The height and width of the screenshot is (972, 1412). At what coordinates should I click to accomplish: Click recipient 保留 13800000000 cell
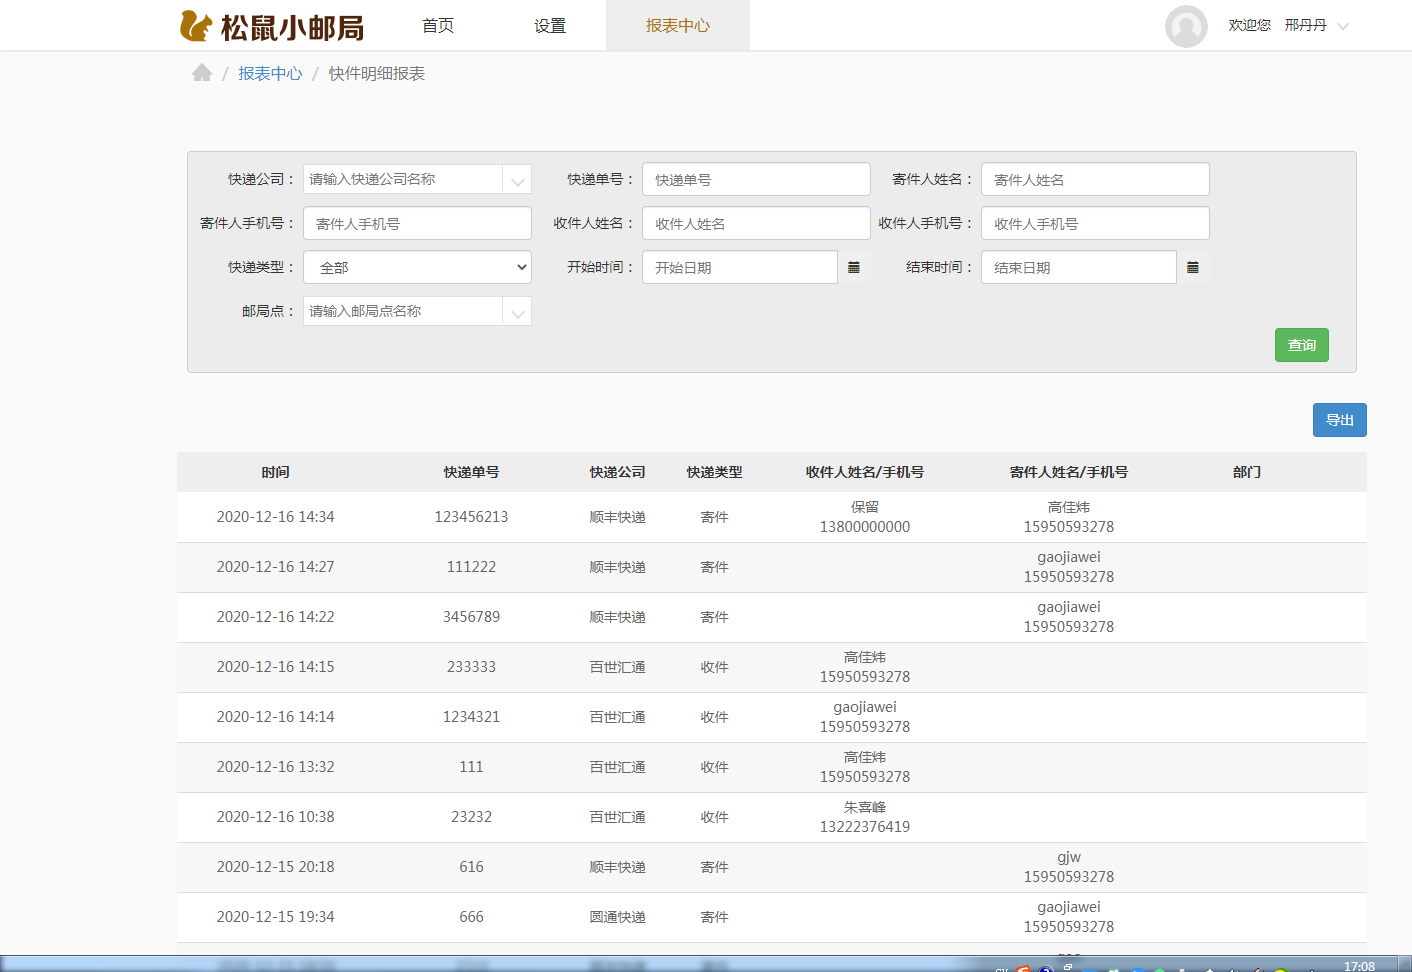(x=865, y=517)
